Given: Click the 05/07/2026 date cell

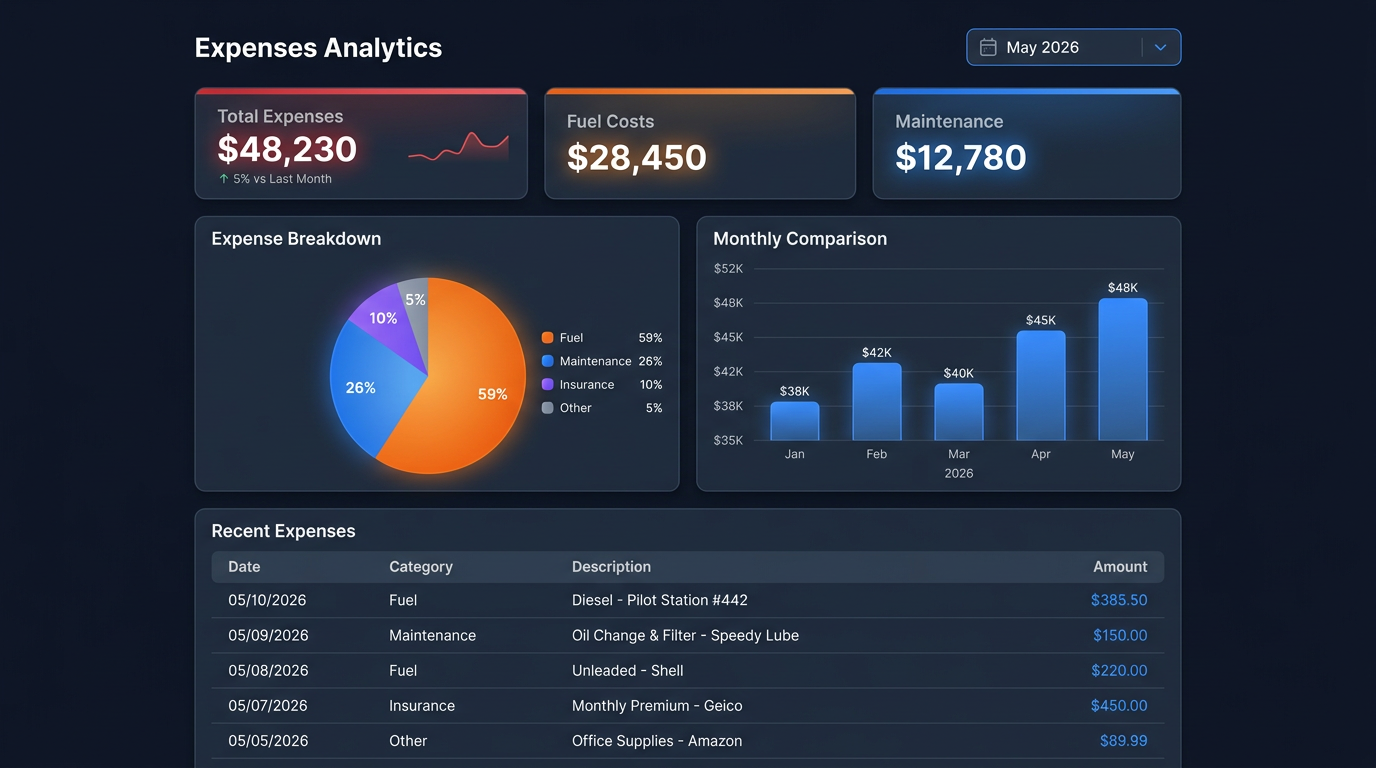Looking at the screenshot, I should tap(267, 705).
